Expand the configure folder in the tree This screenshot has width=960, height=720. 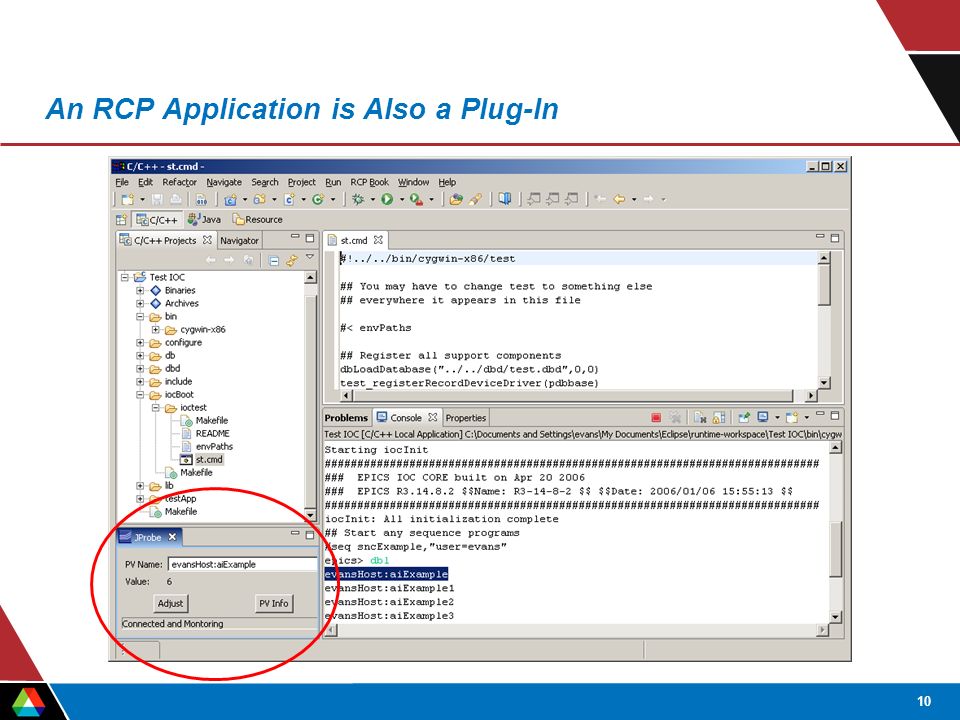coord(140,343)
